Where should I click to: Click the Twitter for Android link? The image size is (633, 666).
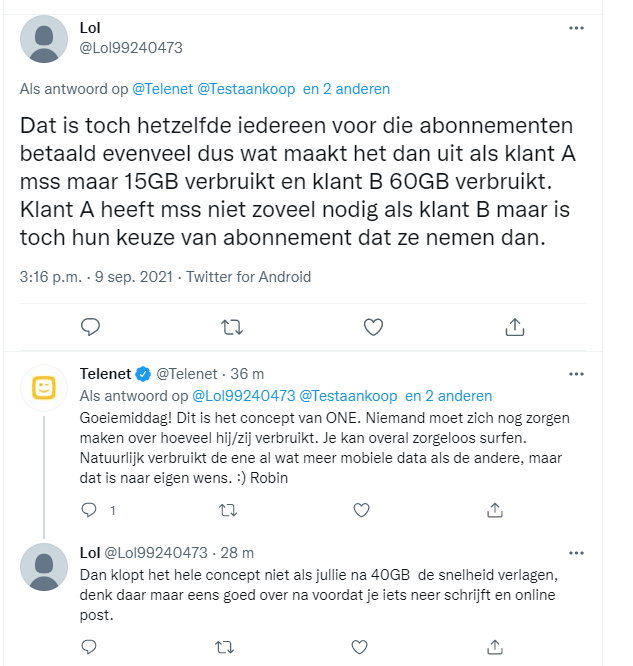pyautogui.click(x=256, y=277)
